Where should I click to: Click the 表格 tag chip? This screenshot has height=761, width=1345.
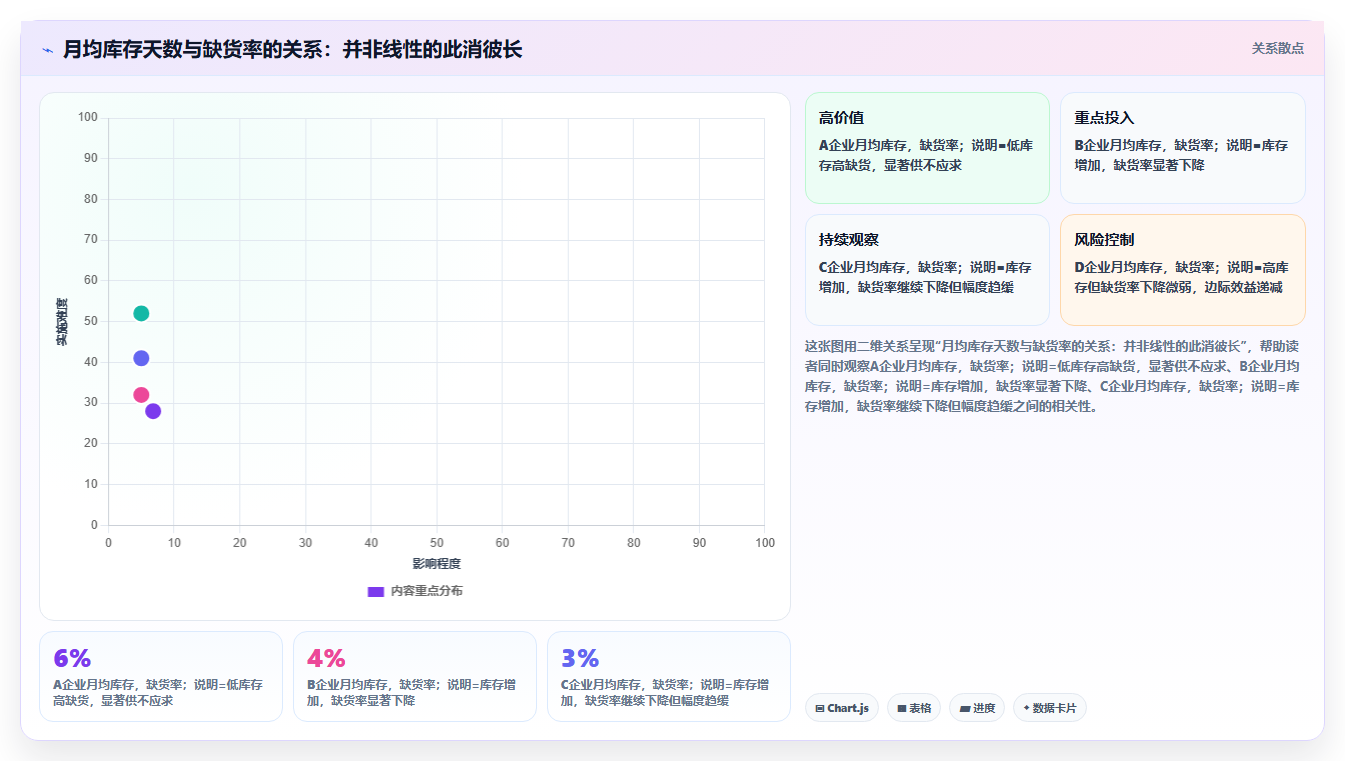point(914,708)
